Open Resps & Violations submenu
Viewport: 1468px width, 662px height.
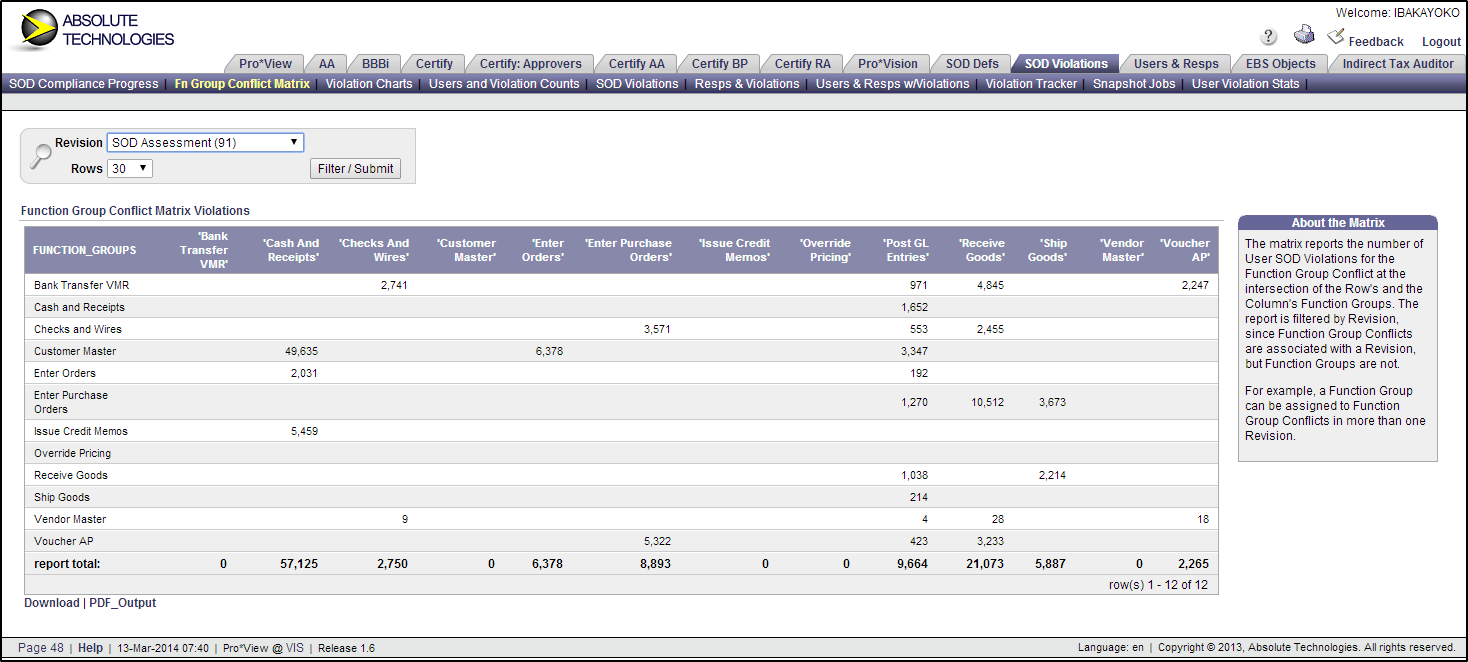747,84
